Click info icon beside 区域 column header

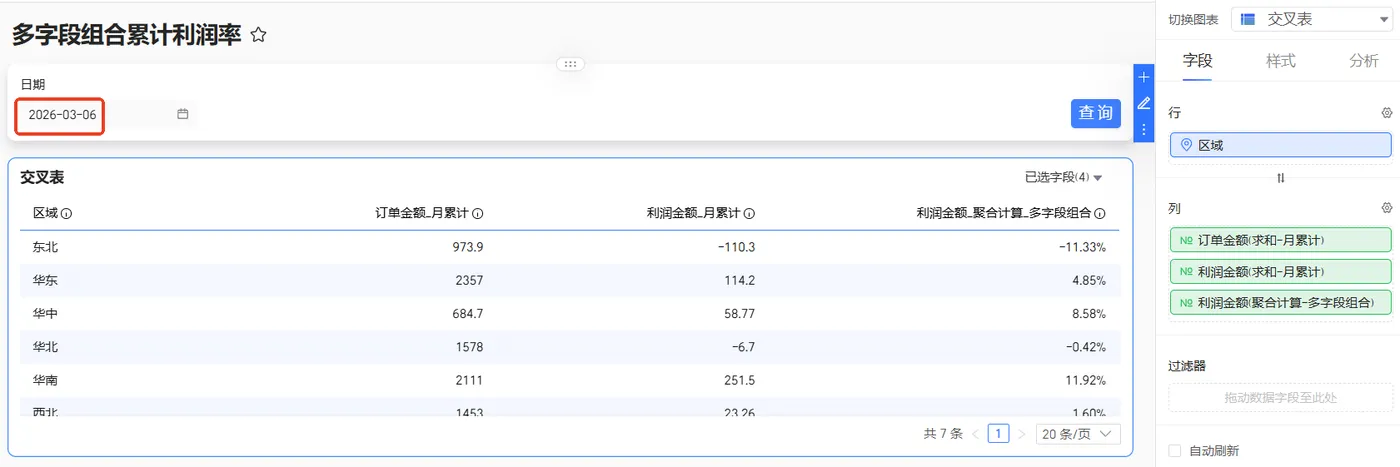click(x=66, y=213)
